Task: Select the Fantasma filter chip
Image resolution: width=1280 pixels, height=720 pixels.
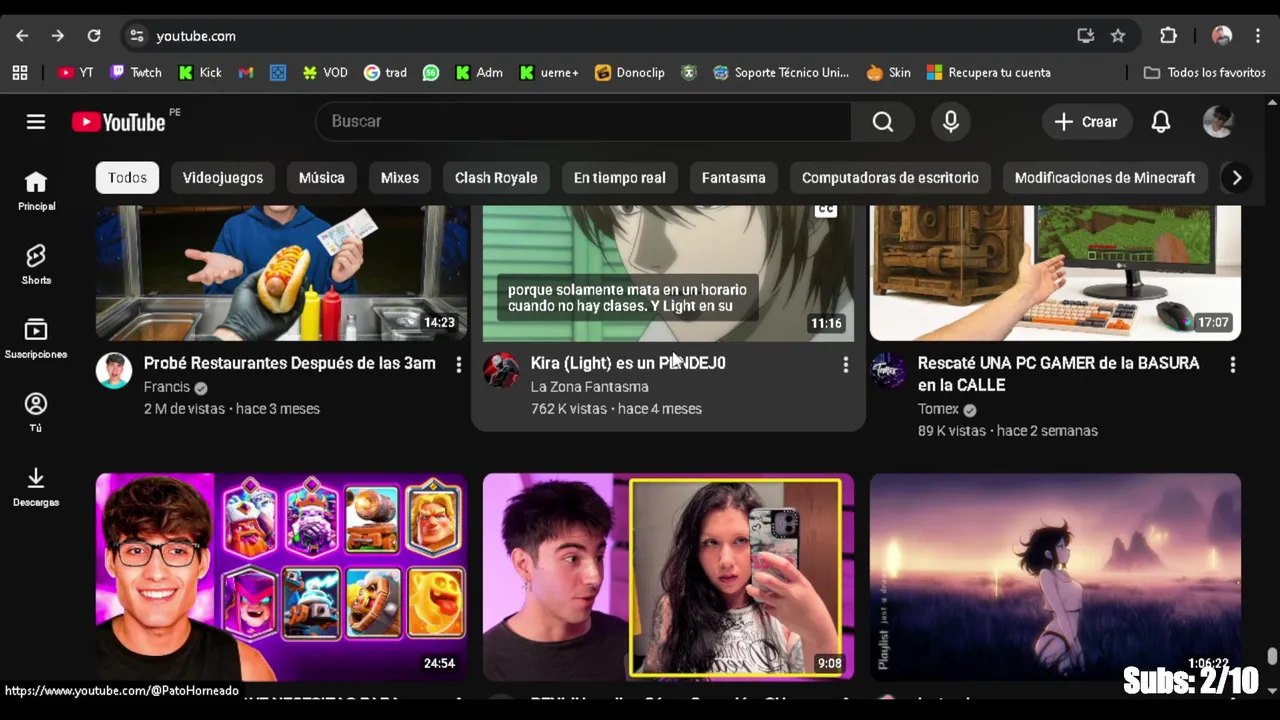Action: (733, 178)
